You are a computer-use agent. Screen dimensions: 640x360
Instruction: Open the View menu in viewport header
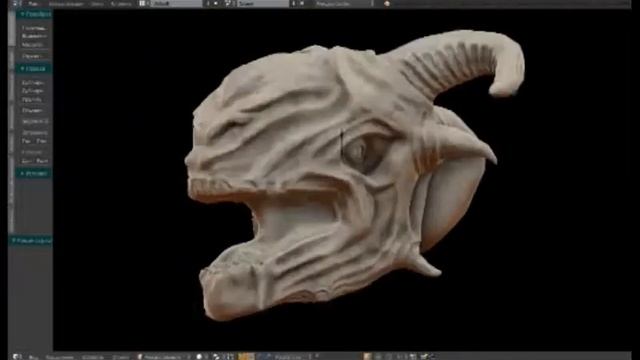[x=33, y=357]
